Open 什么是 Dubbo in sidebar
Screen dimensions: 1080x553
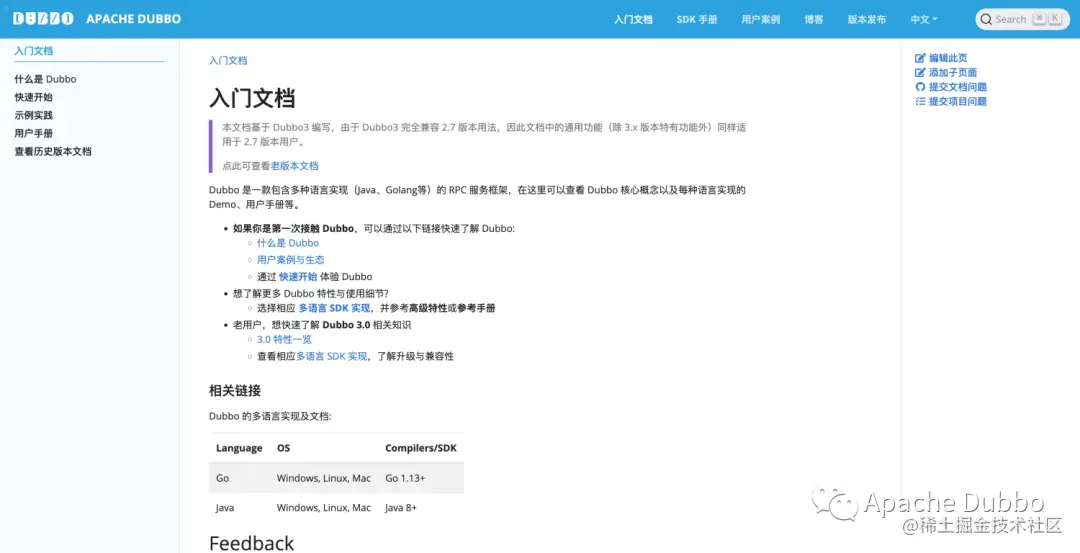click(x=45, y=79)
